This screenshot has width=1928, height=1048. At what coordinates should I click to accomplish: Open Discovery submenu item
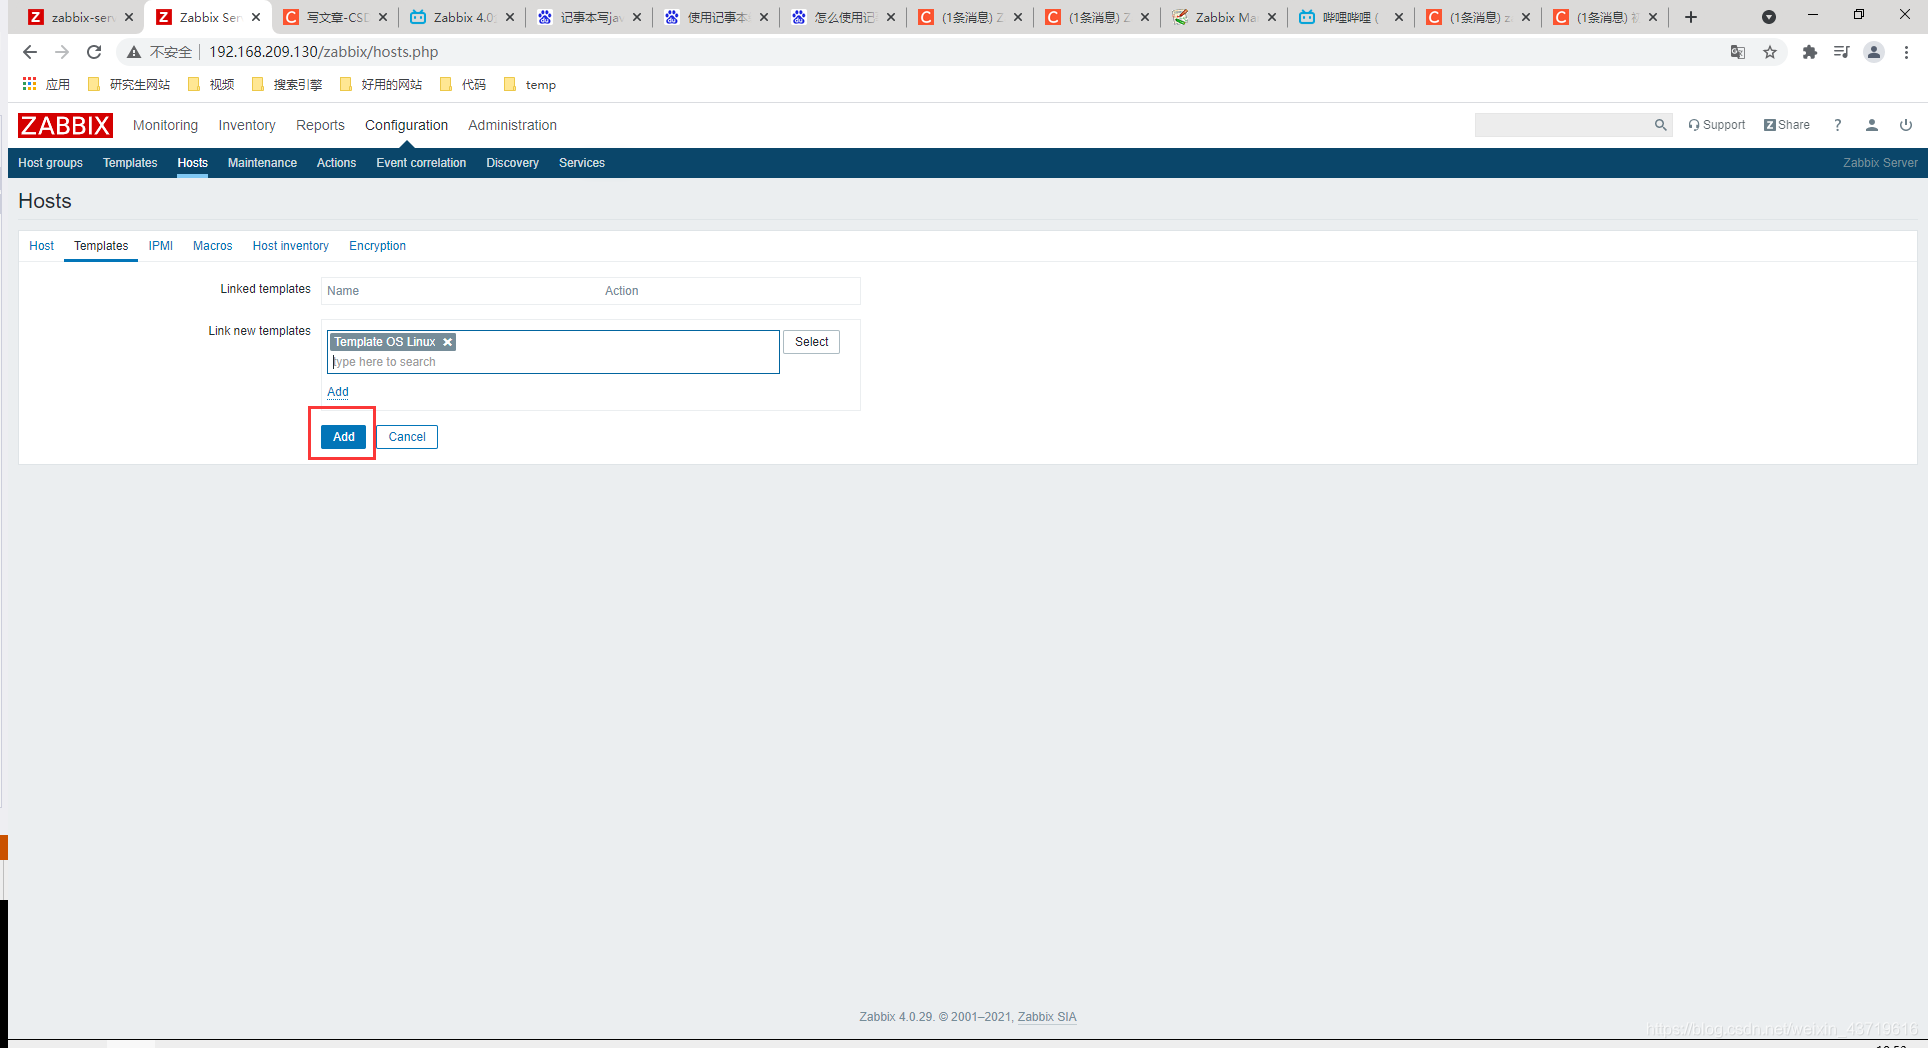coord(512,163)
